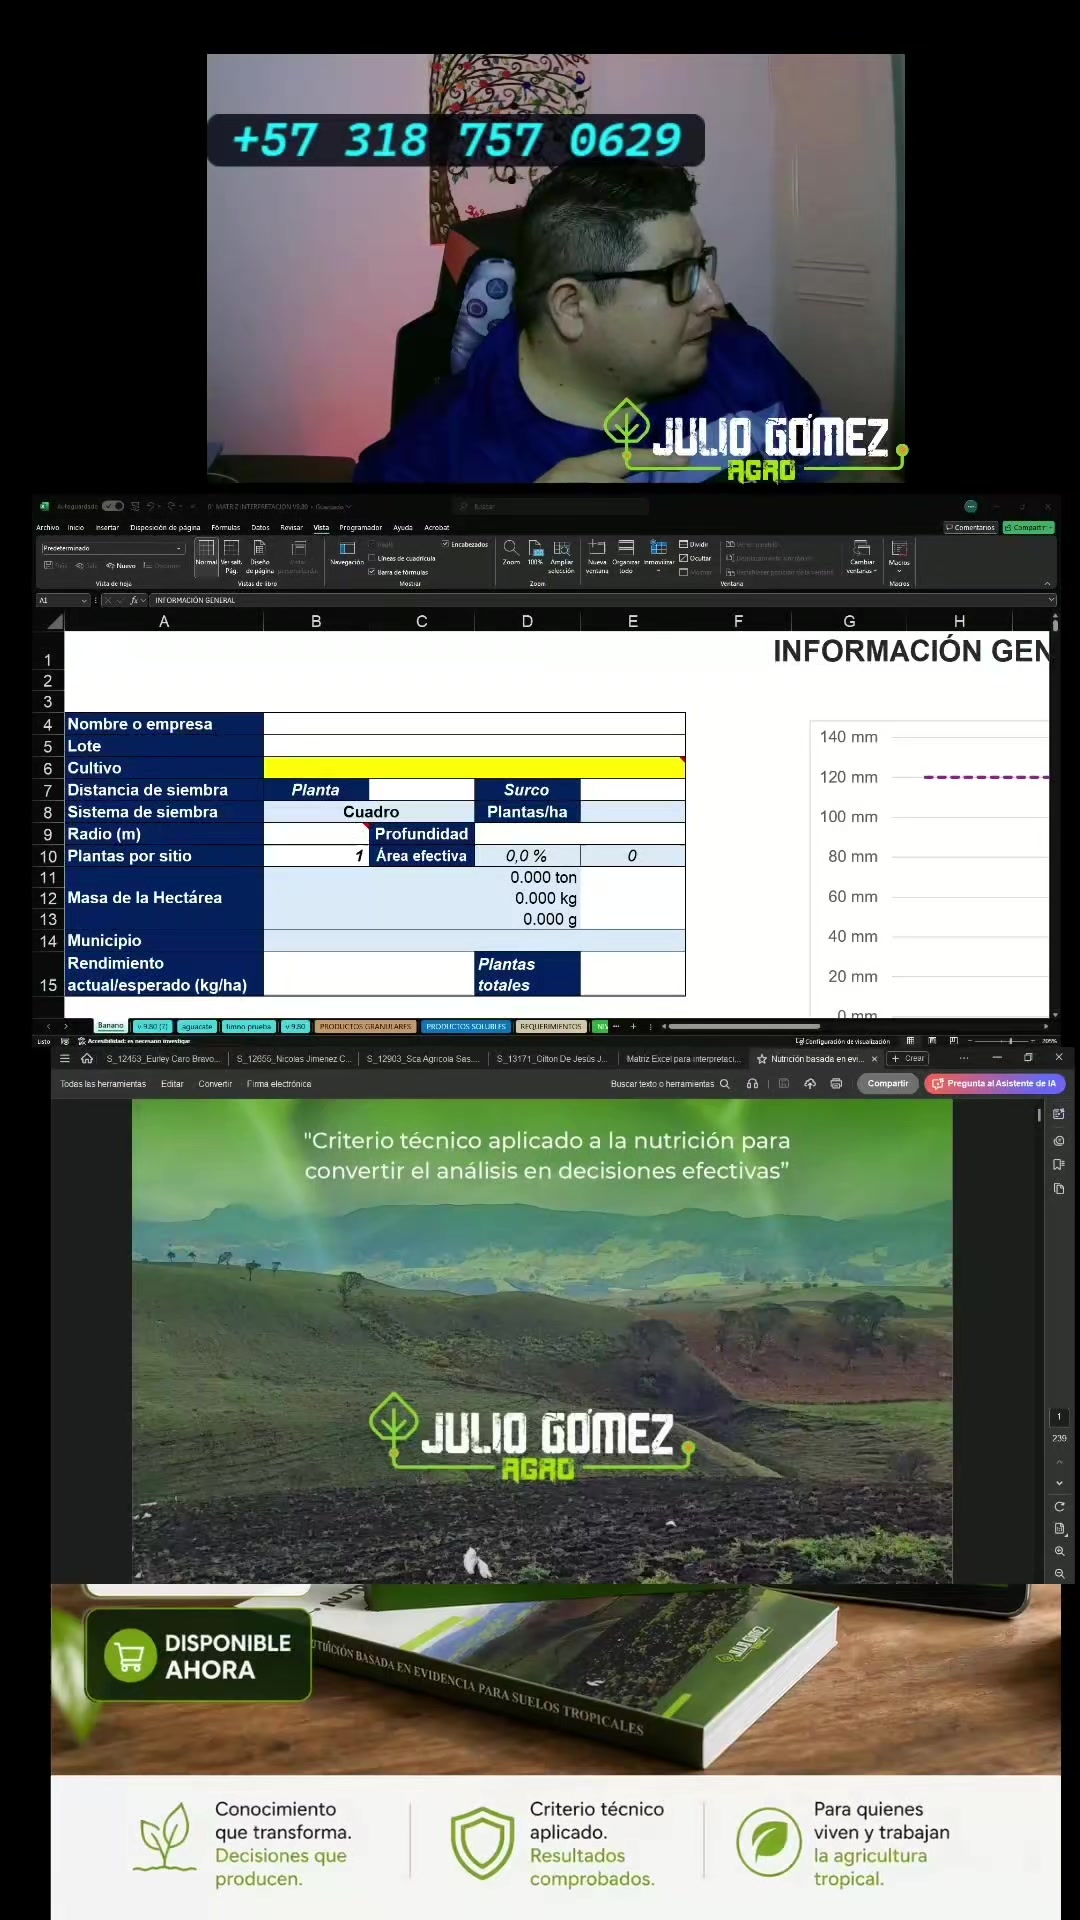Screen dimensions: 1080x1920
Task: Open Acrobat page thumbnails panel icon
Action: click(x=1059, y=1189)
